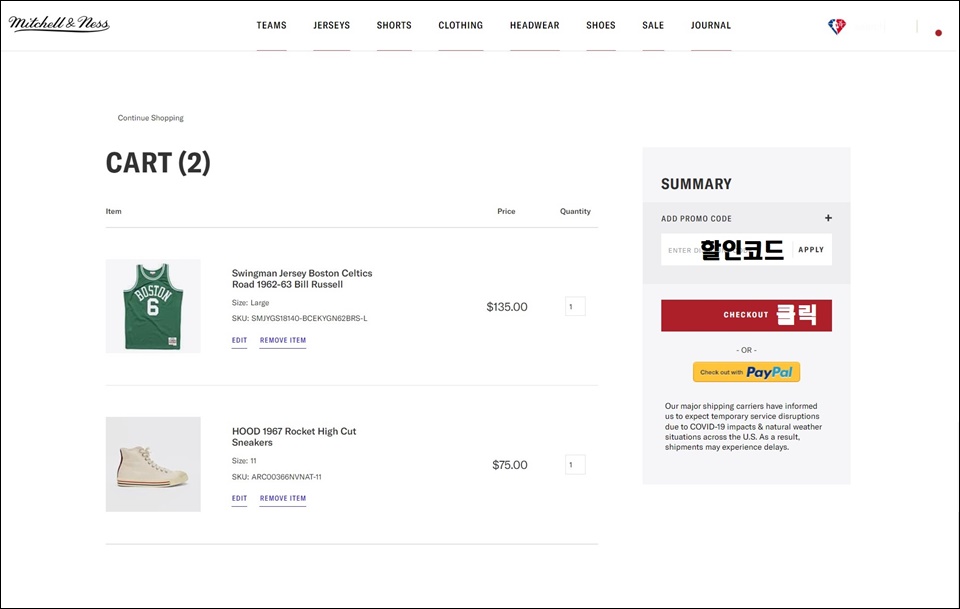Open the SHOES menu
This screenshot has width=960, height=609.
click(601, 25)
